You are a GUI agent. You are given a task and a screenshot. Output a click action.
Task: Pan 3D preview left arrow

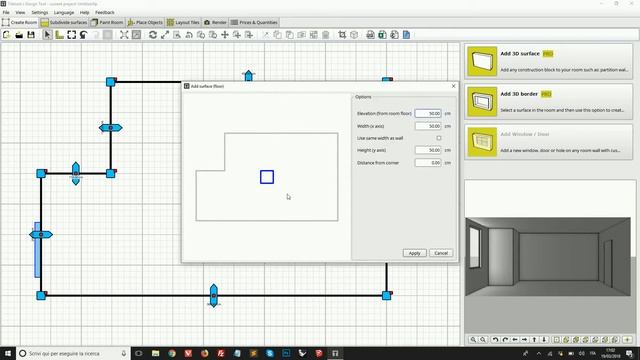515,340
